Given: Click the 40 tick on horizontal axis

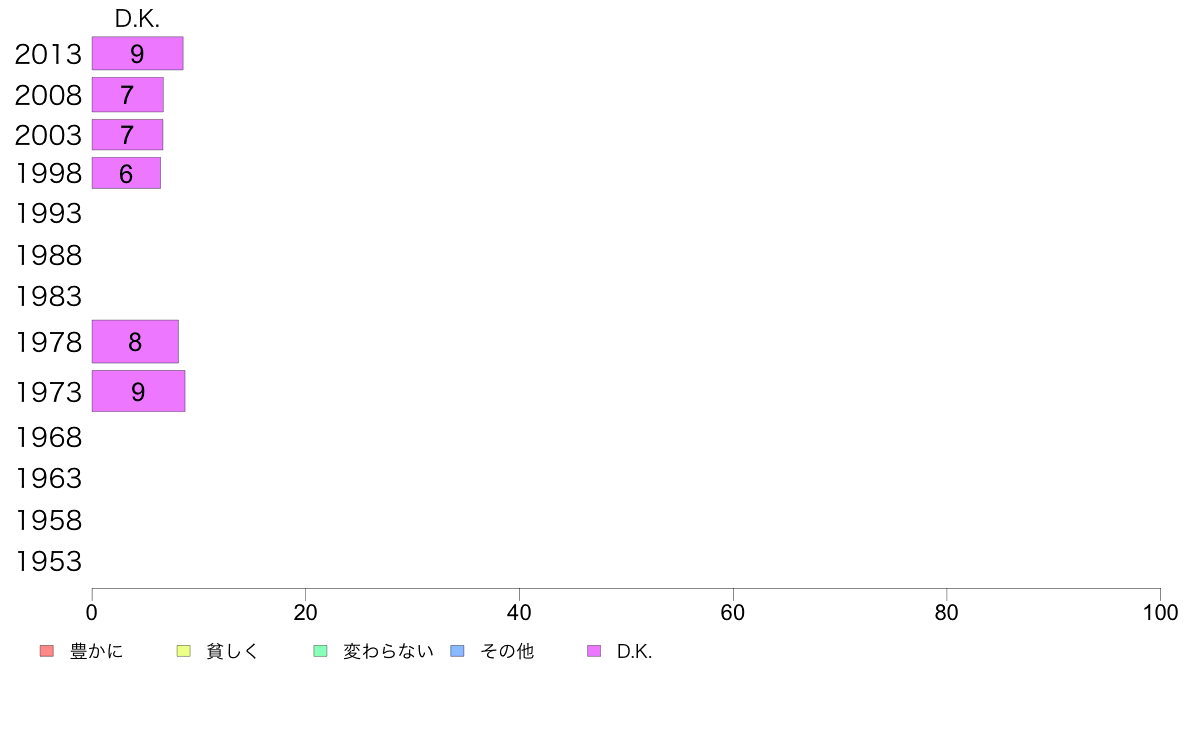Looking at the screenshot, I should (x=519, y=612).
